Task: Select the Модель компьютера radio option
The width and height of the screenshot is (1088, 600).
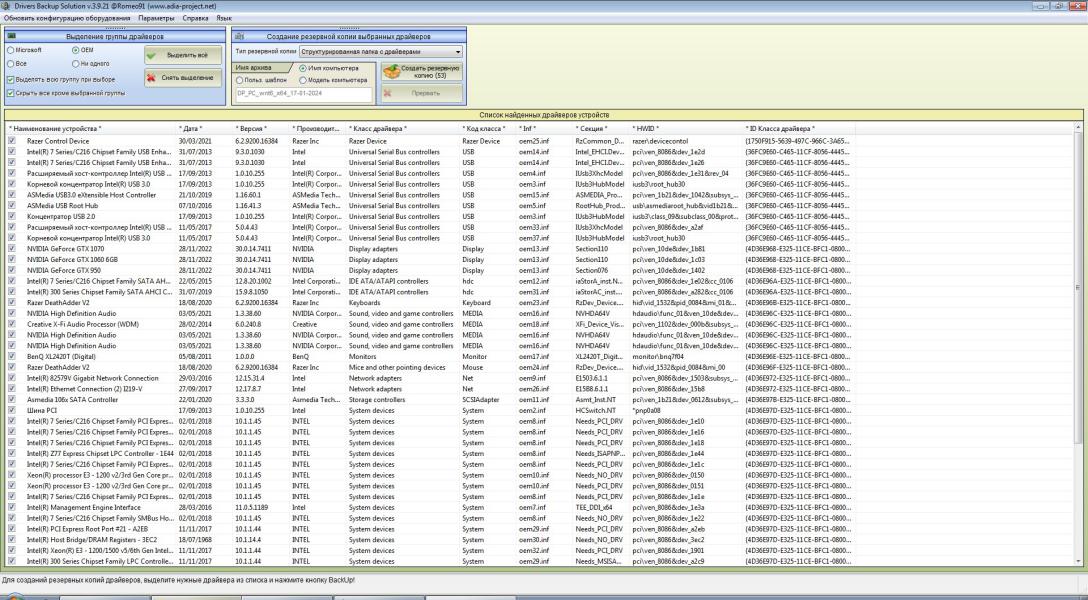Action: 333,80
